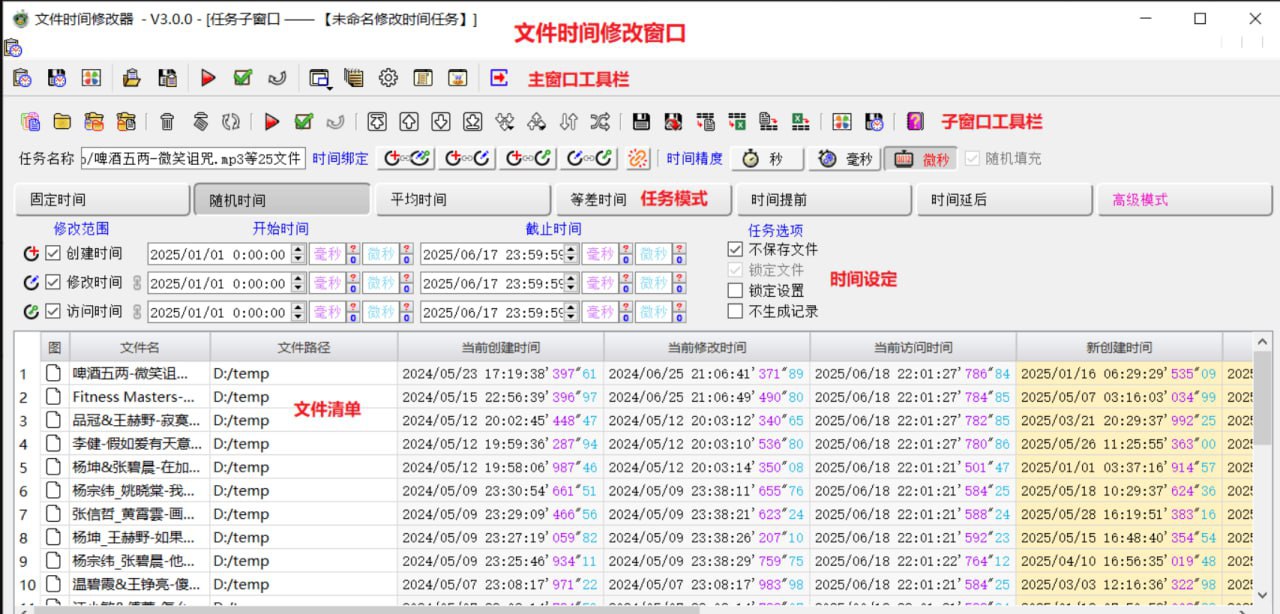
Task: Select the 毫秒 time precision button
Action: click(x=845, y=160)
